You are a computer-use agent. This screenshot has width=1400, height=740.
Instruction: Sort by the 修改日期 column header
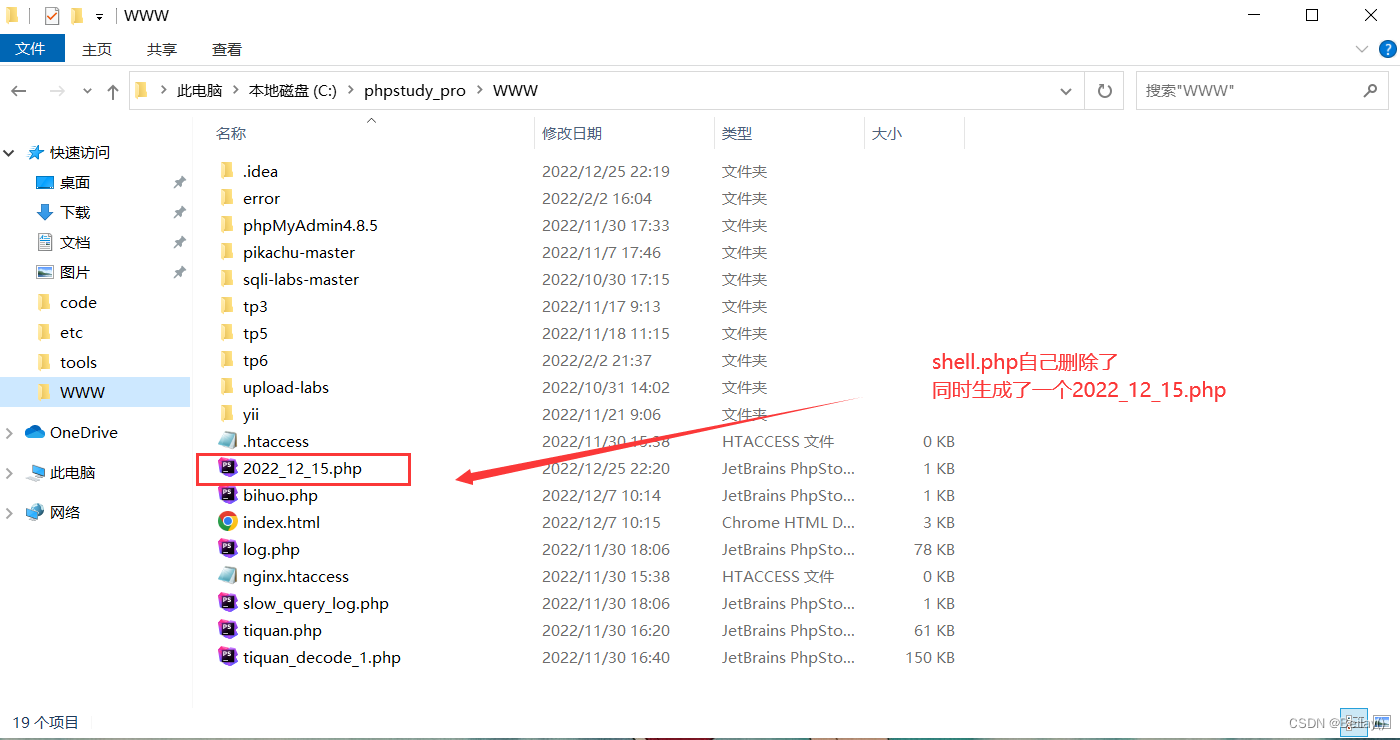pyautogui.click(x=572, y=133)
